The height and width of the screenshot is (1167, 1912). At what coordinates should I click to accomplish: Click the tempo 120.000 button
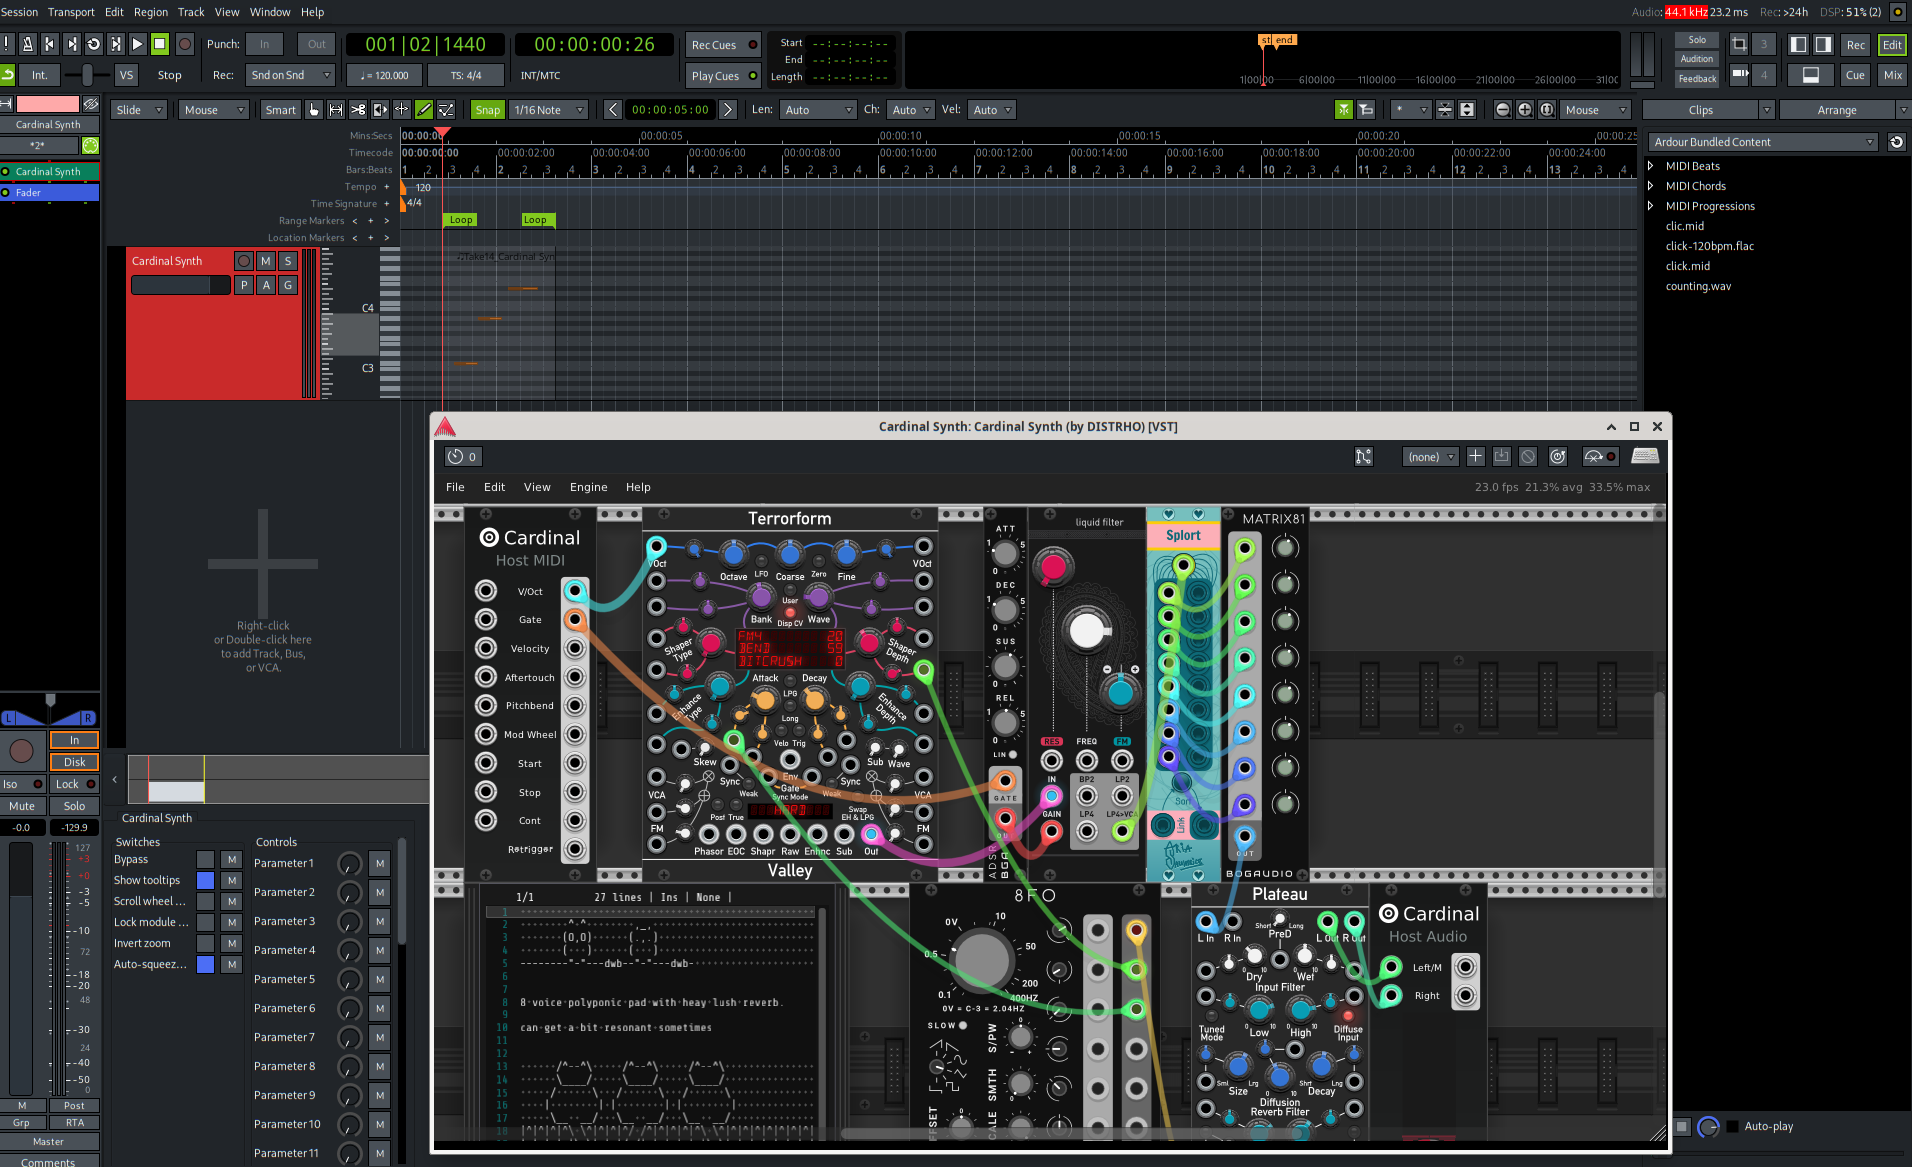[x=385, y=75]
